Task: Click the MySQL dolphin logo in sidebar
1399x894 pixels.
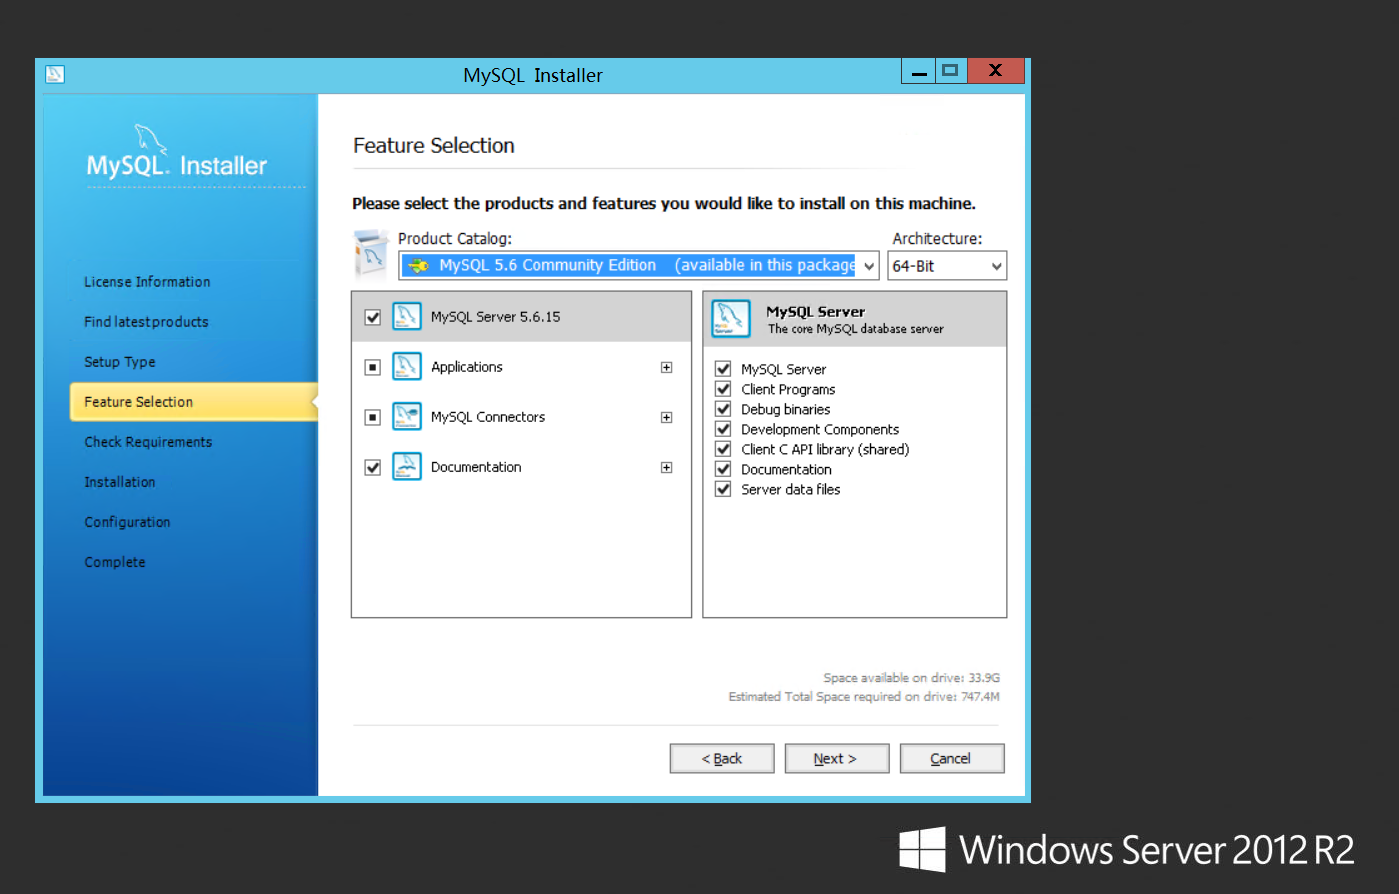Action: pos(151,139)
